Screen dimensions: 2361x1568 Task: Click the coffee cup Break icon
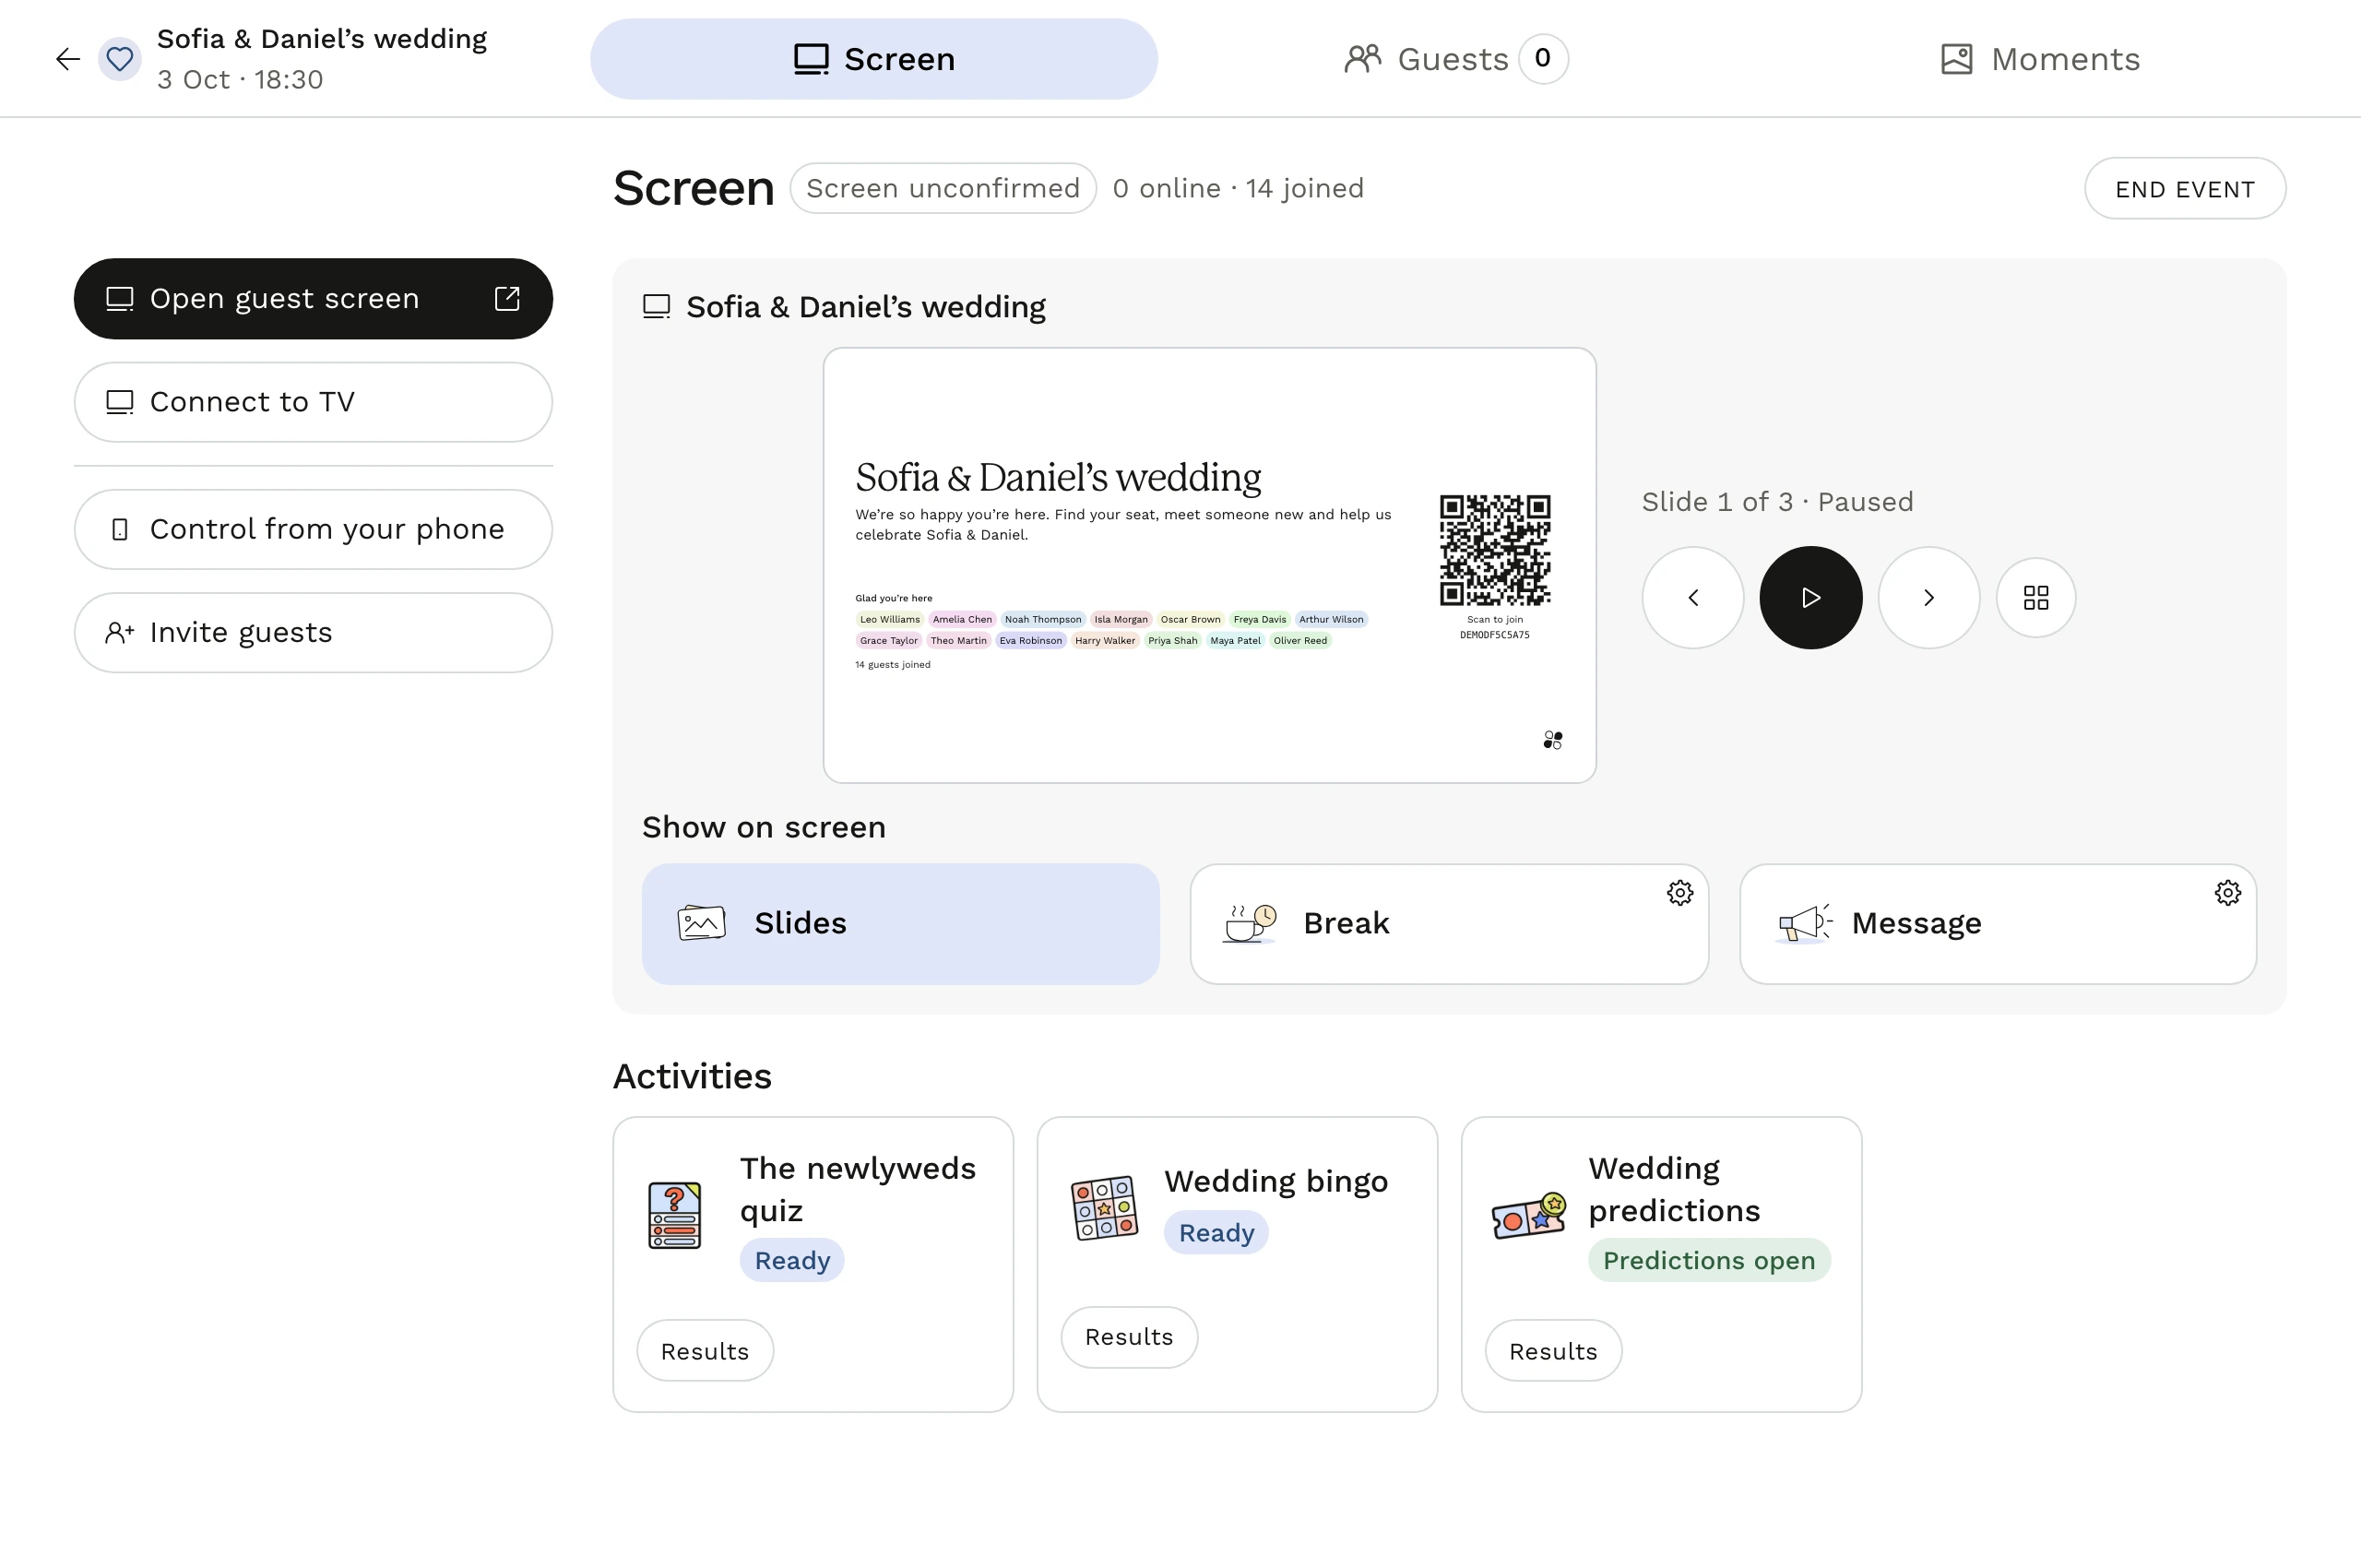click(x=1250, y=924)
